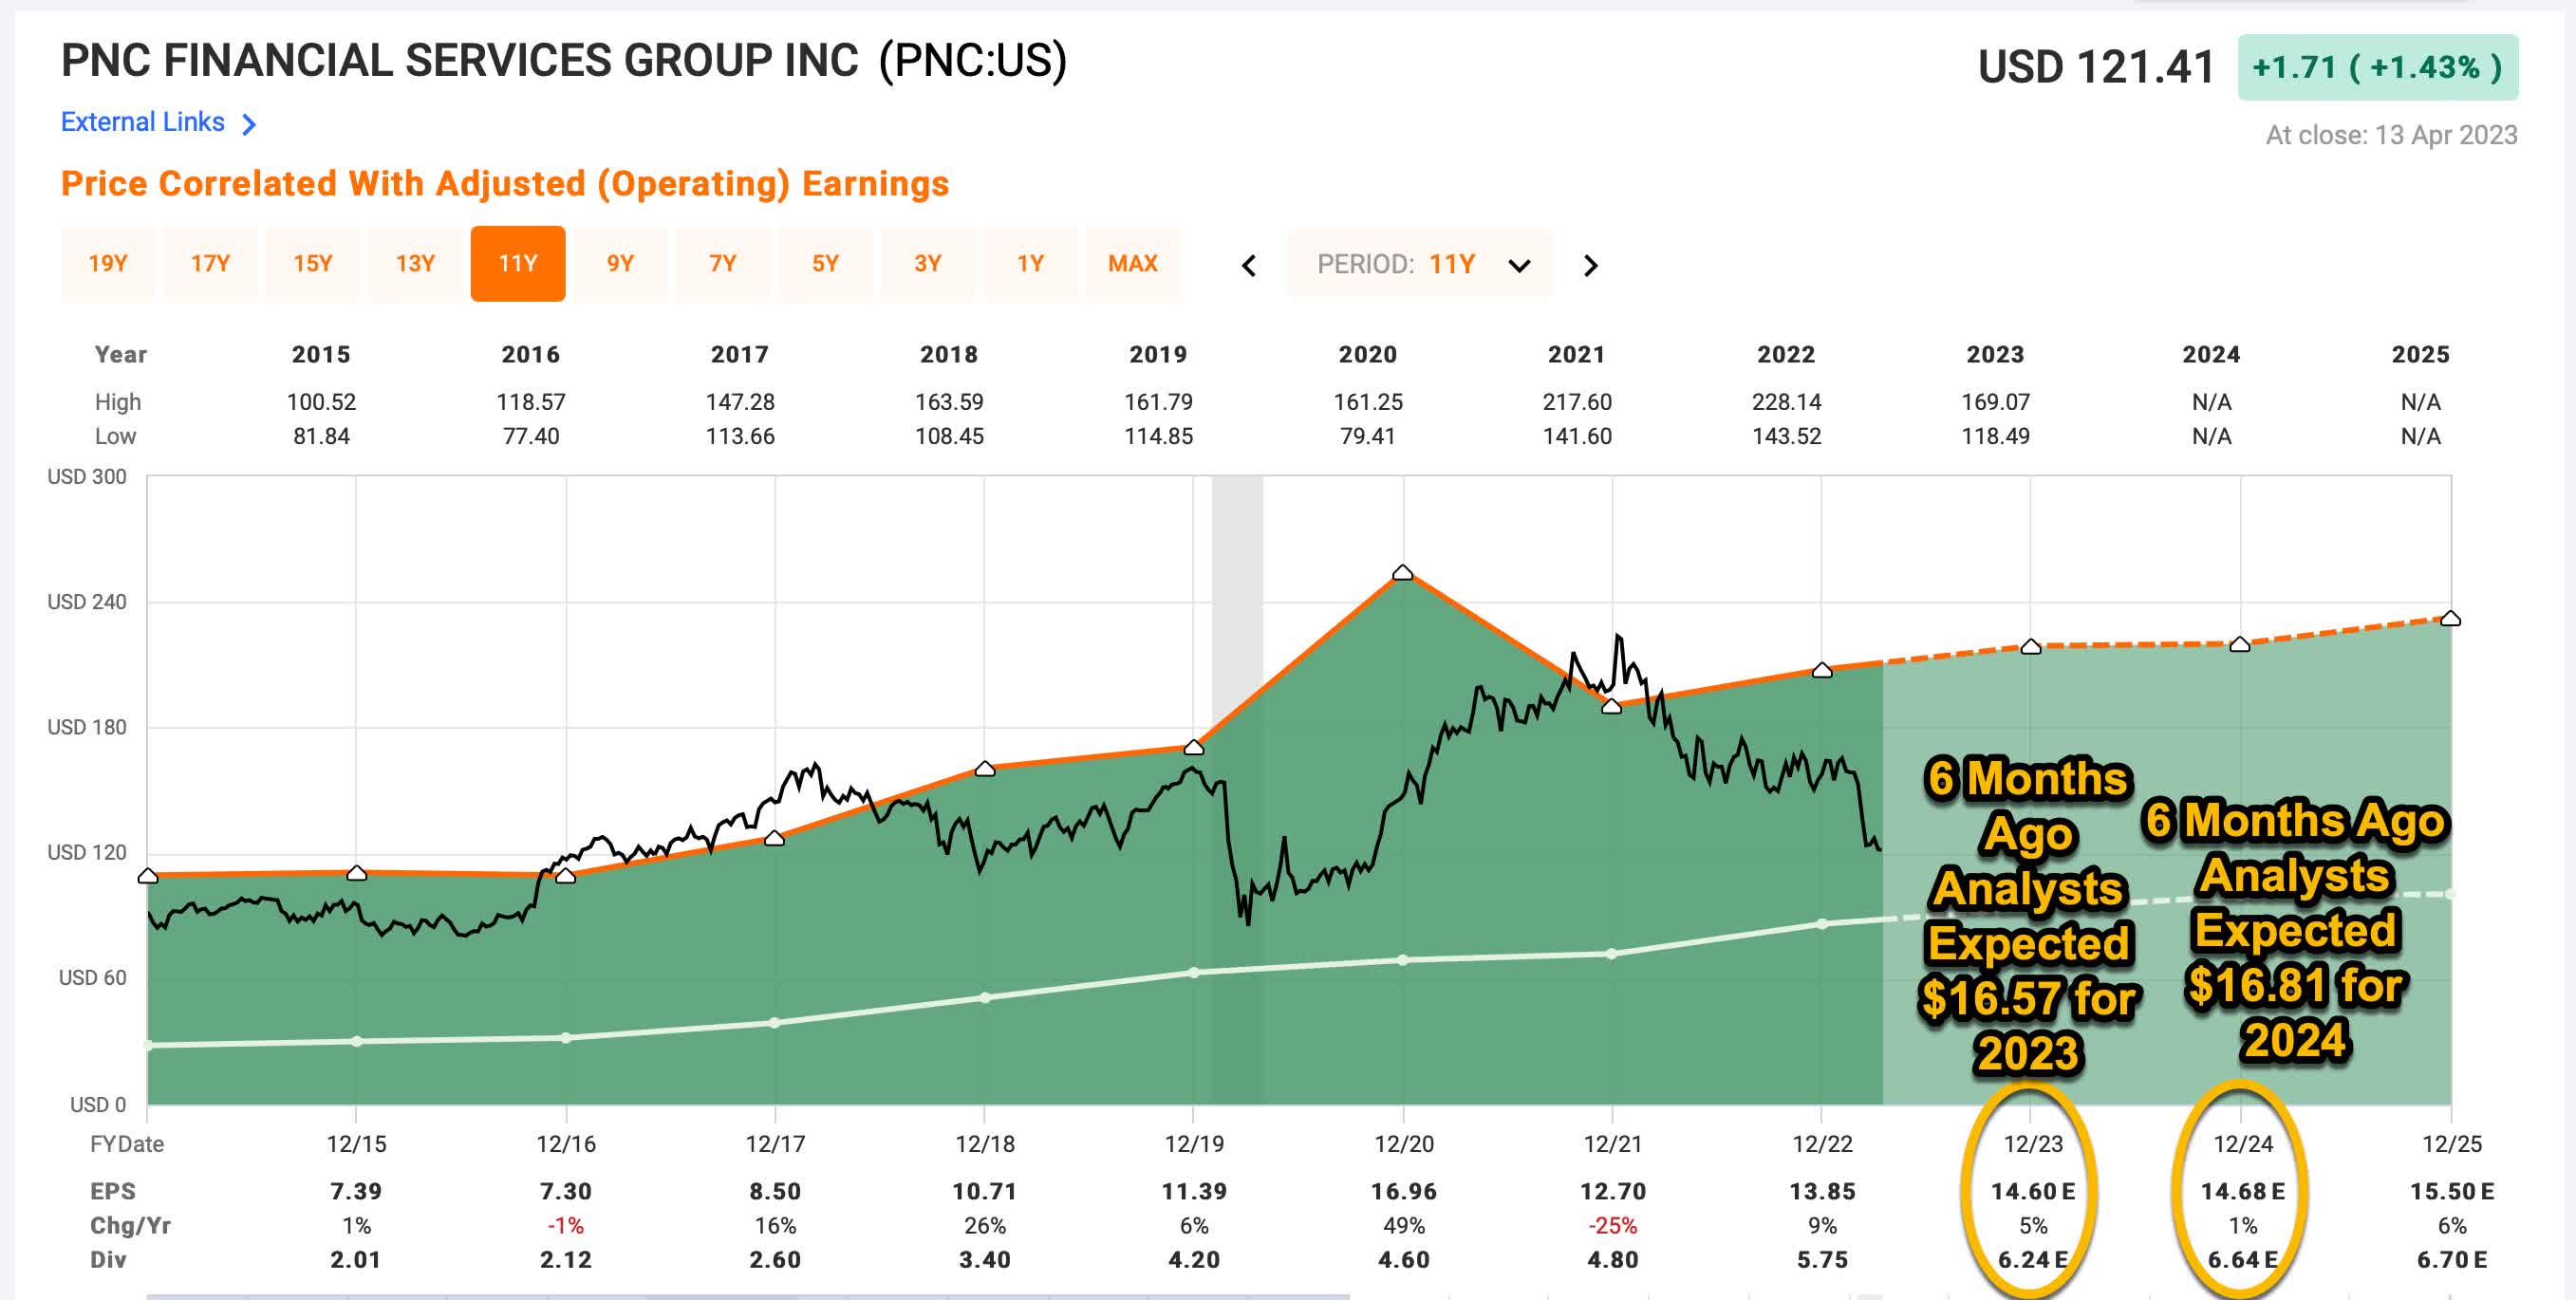Image resolution: width=2576 pixels, height=1300 pixels.
Task: Click the +1.71 price change badge
Action: pyautogui.click(x=2377, y=67)
